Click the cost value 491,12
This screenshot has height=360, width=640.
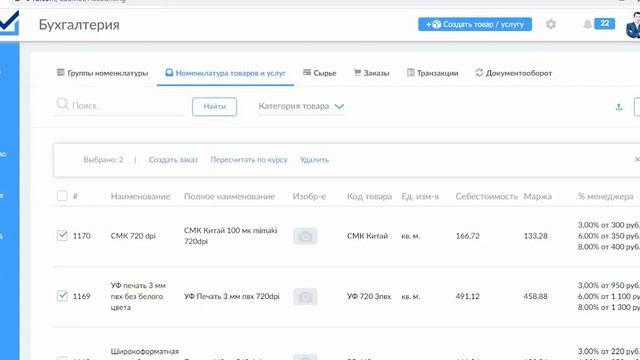click(x=468, y=296)
